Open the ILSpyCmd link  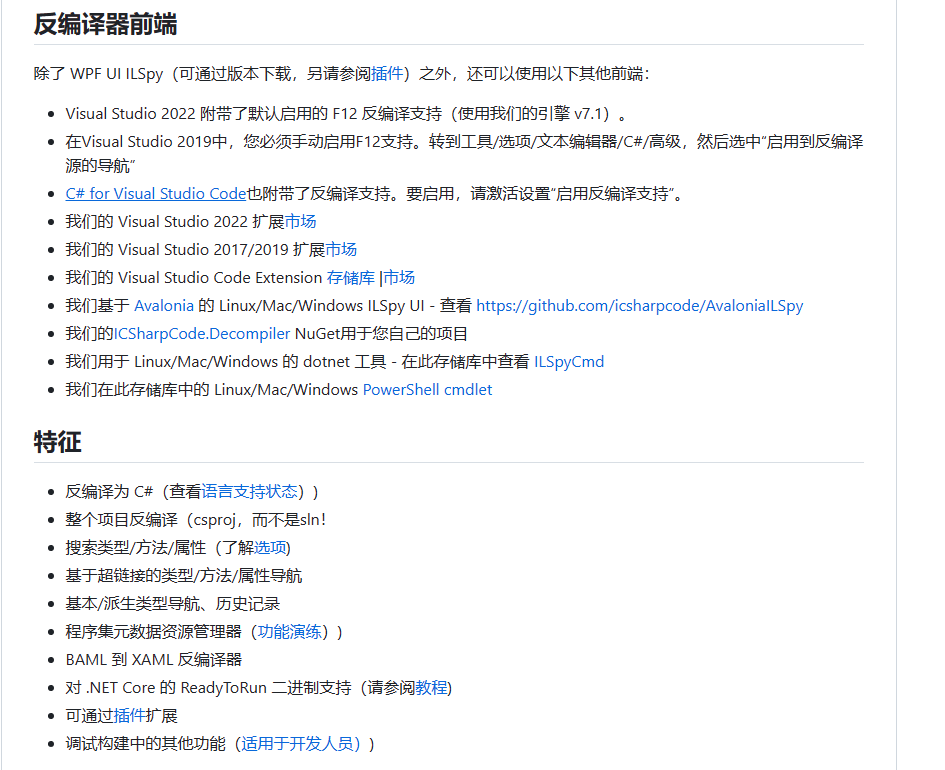(x=569, y=362)
